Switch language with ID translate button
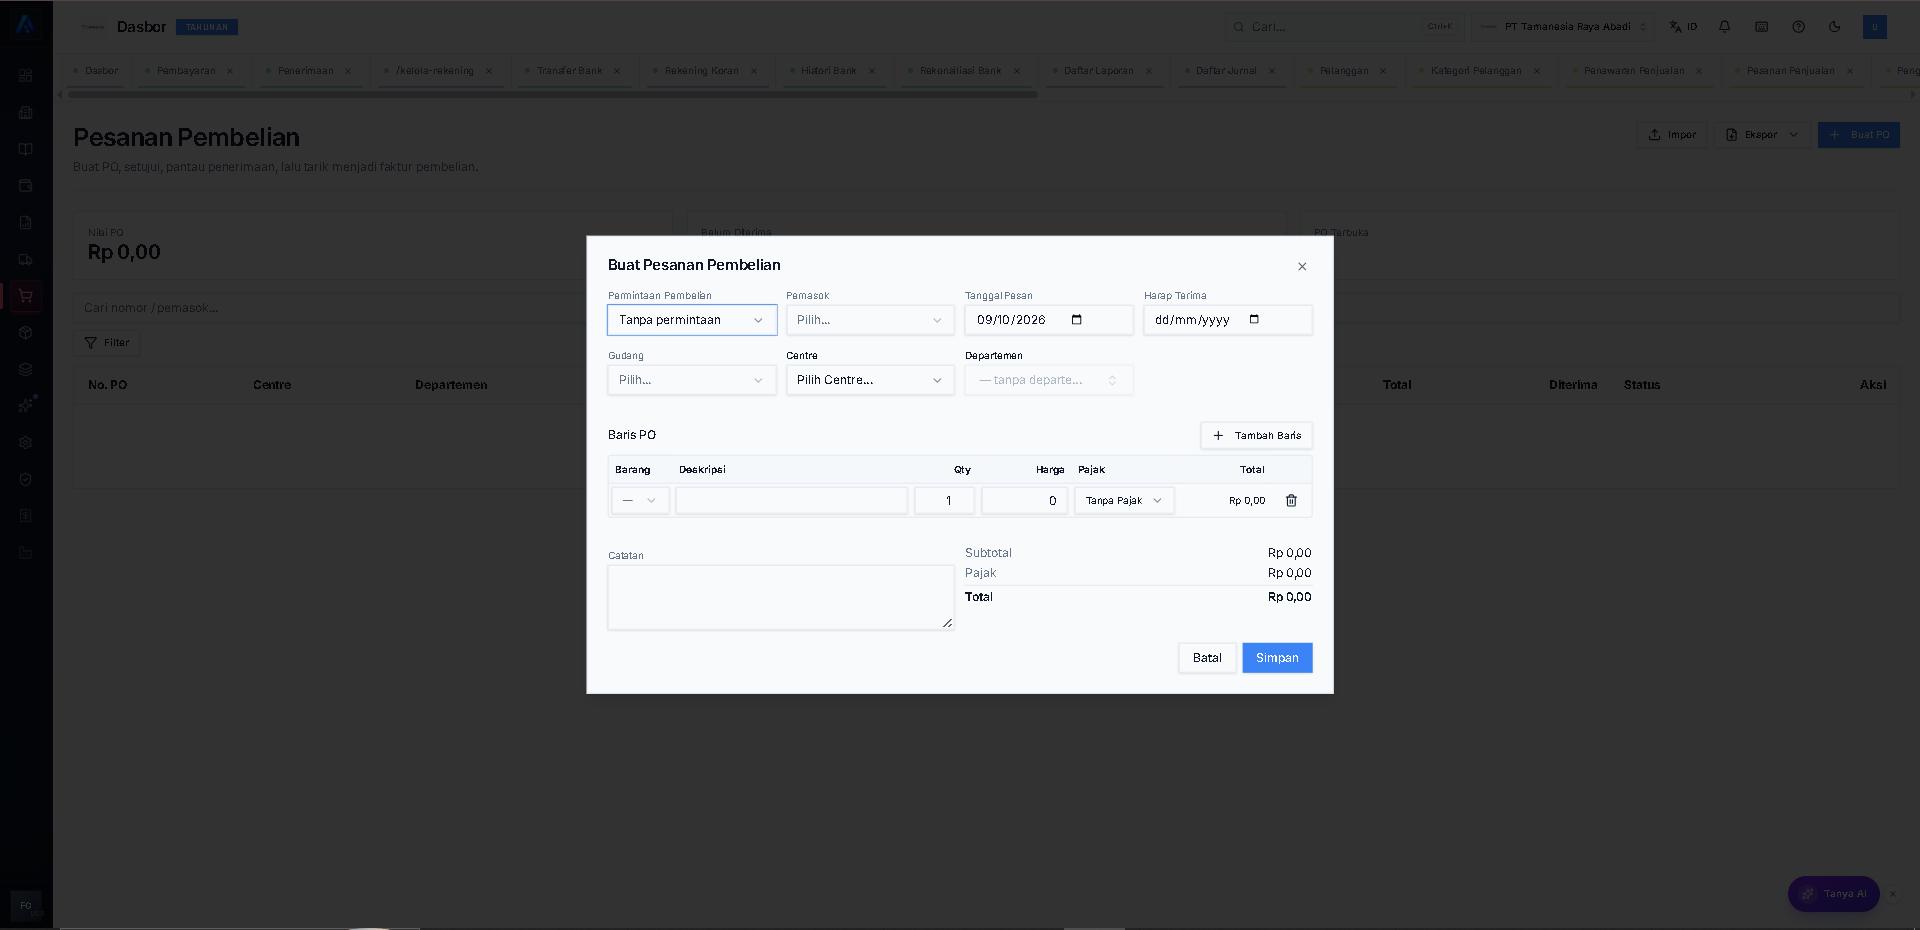This screenshot has height=930, width=1920. pyautogui.click(x=1684, y=27)
